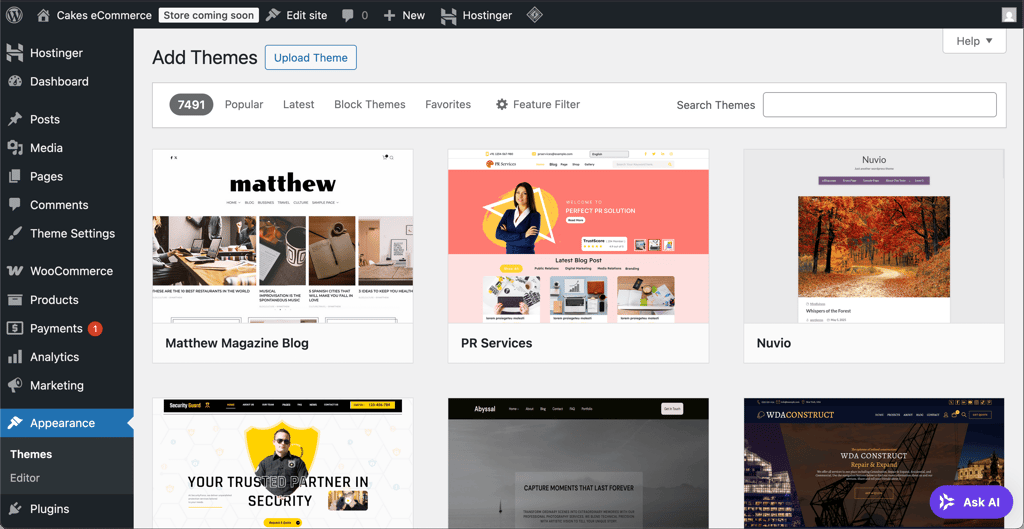
Task: Open the user avatar in top-right corner
Action: (x=1009, y=15)
